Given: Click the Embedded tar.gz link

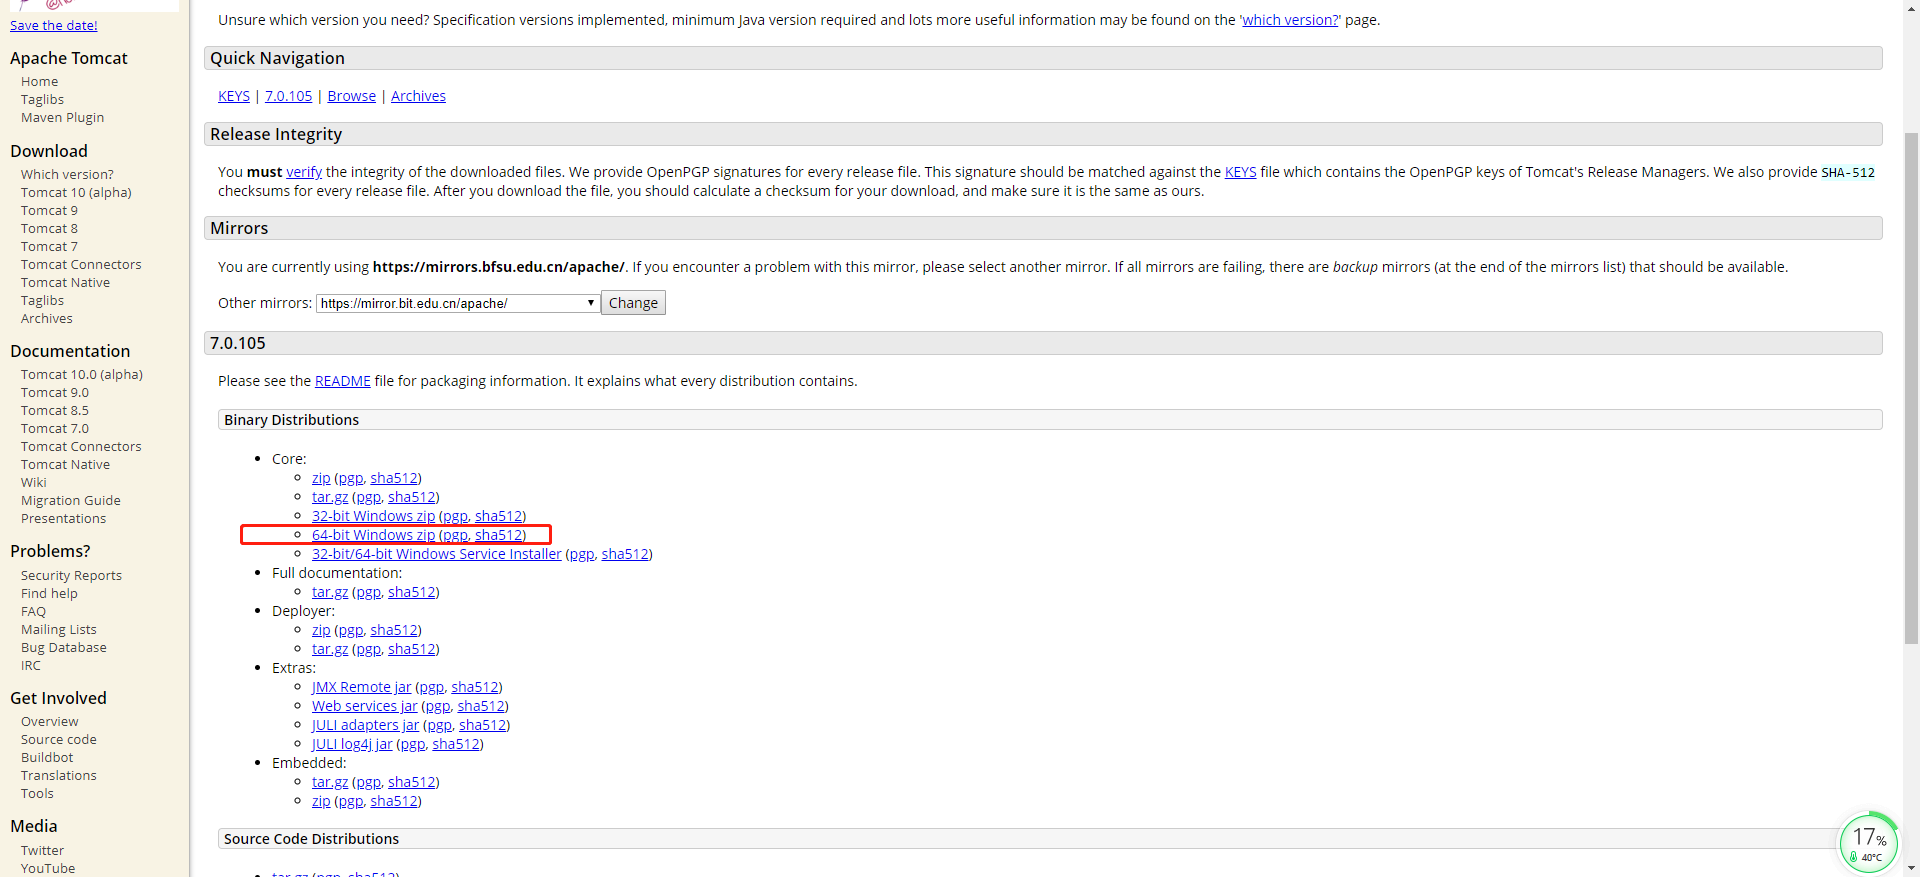Looking at the screenshot, I should click(x=330, y=782).
